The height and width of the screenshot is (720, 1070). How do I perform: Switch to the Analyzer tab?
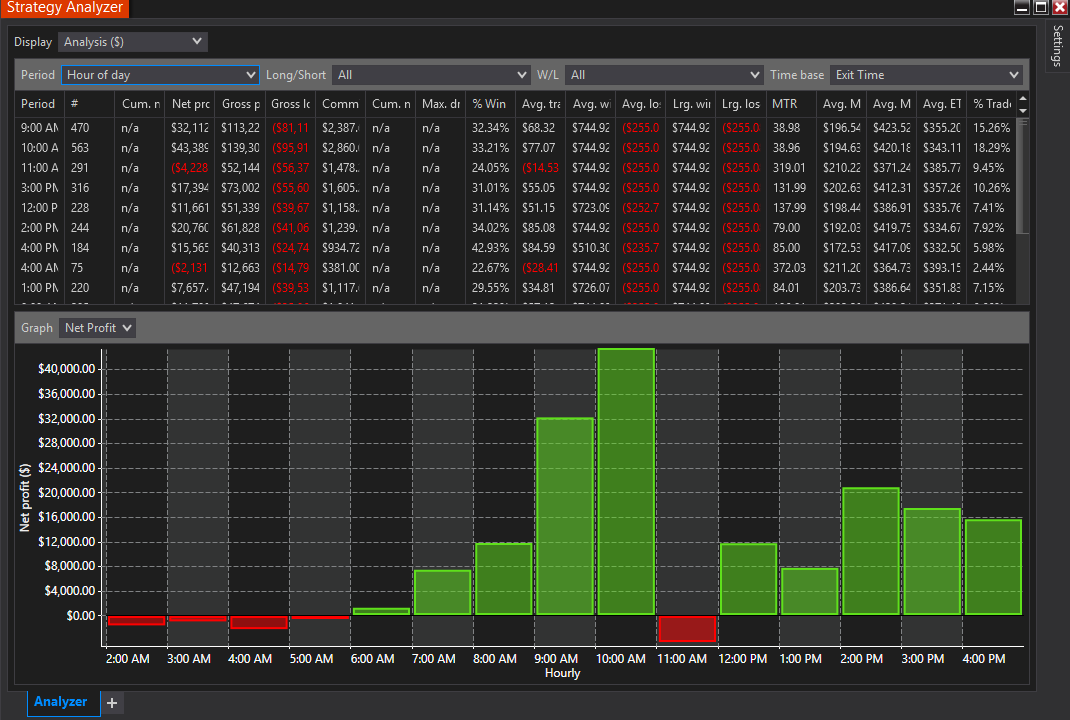pos(61,702)
